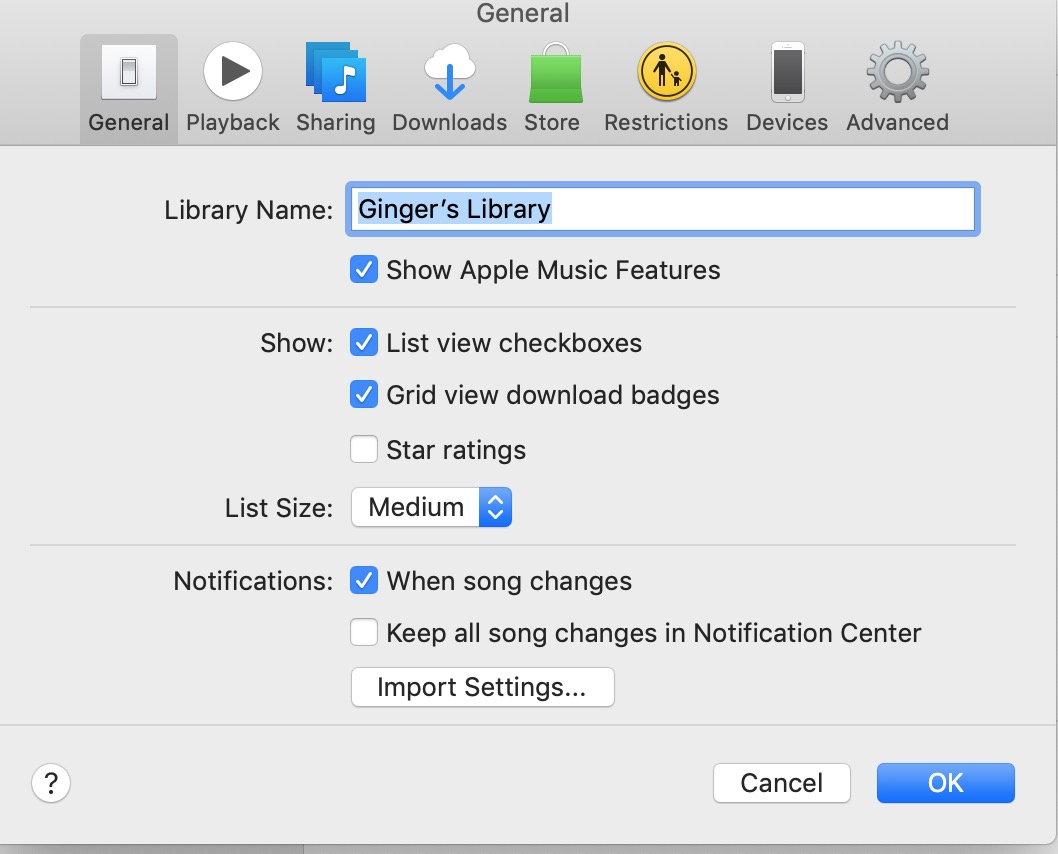Toggle Grid view download badges checkbox
Image resolution: width=1058 pixels, height=854 pixels.
364,395
